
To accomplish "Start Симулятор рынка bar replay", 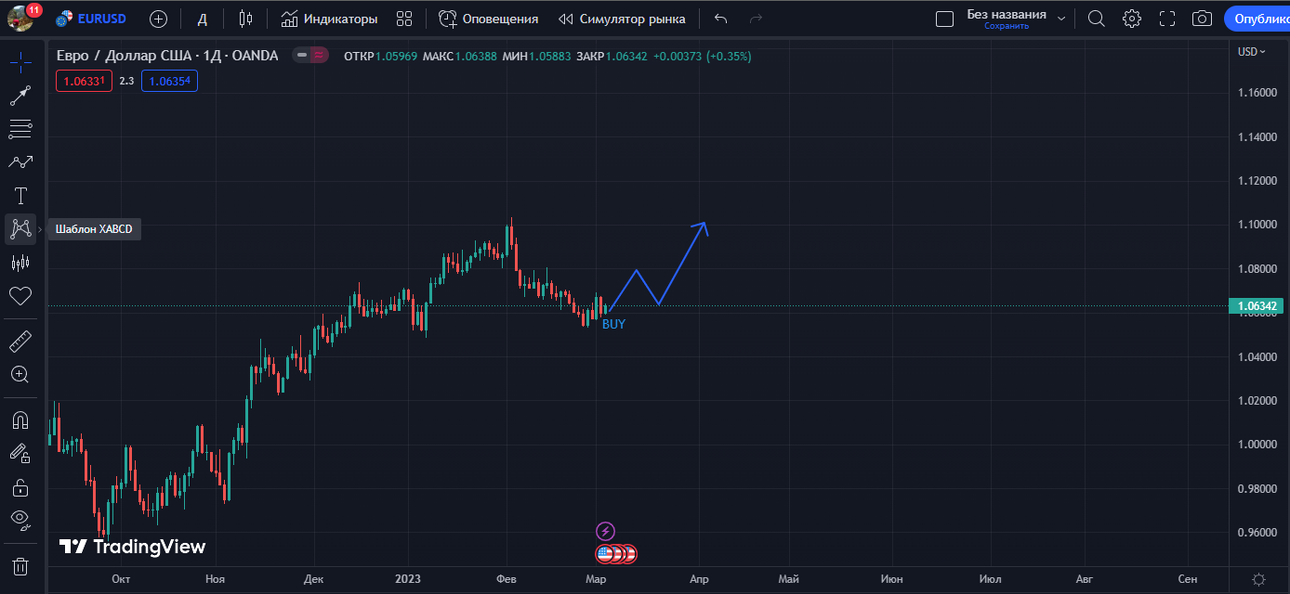I will point(622,19).
